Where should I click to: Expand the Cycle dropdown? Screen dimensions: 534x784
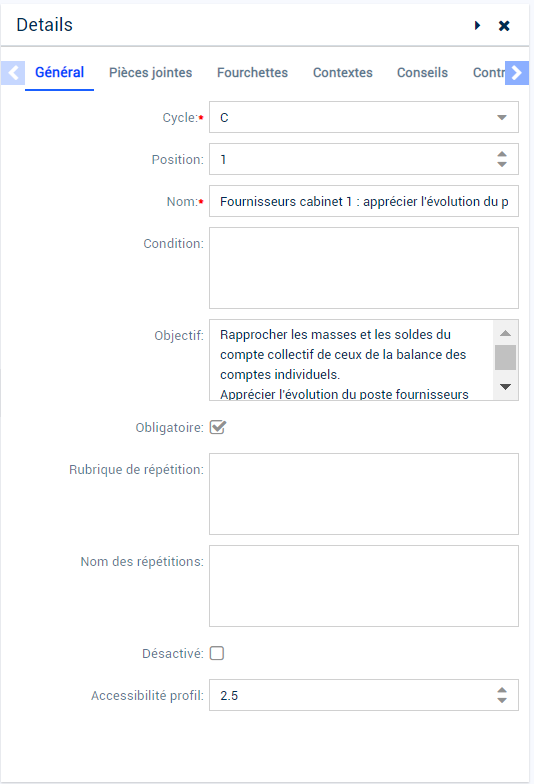(502, 118)
